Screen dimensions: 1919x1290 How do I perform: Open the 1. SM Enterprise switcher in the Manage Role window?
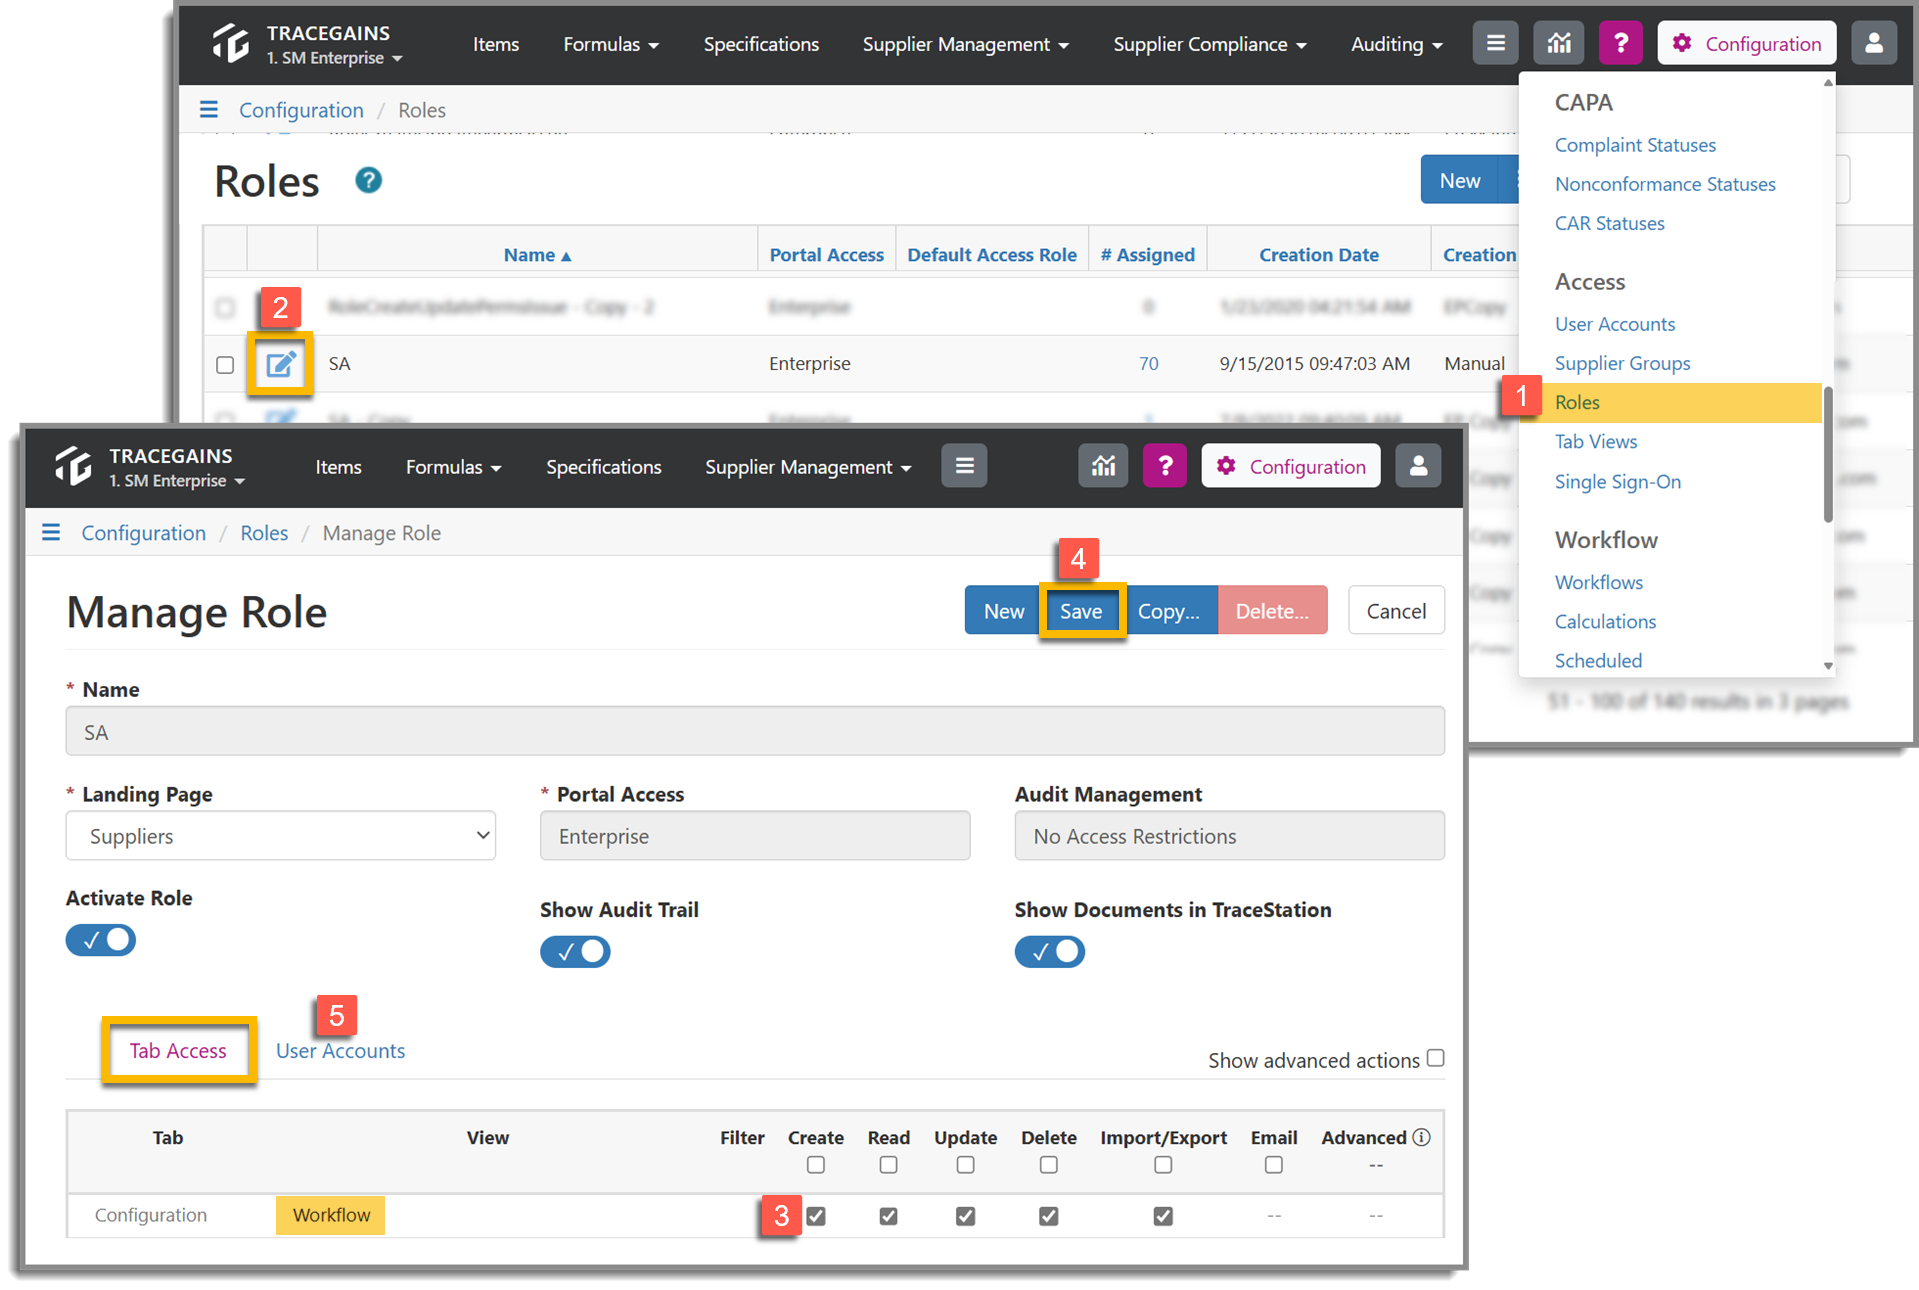click(x=177, y=481)
